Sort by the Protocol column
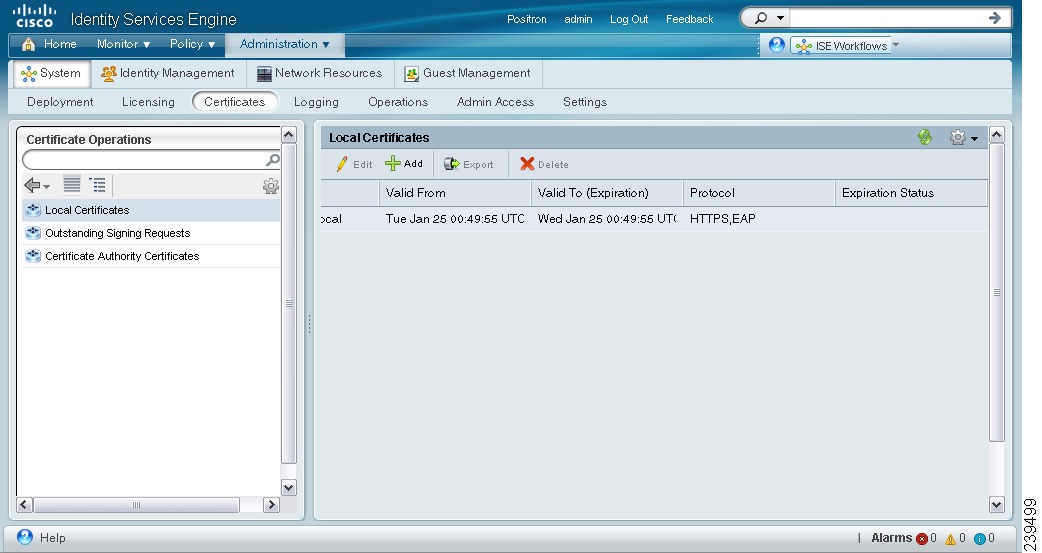 point(758,193)
